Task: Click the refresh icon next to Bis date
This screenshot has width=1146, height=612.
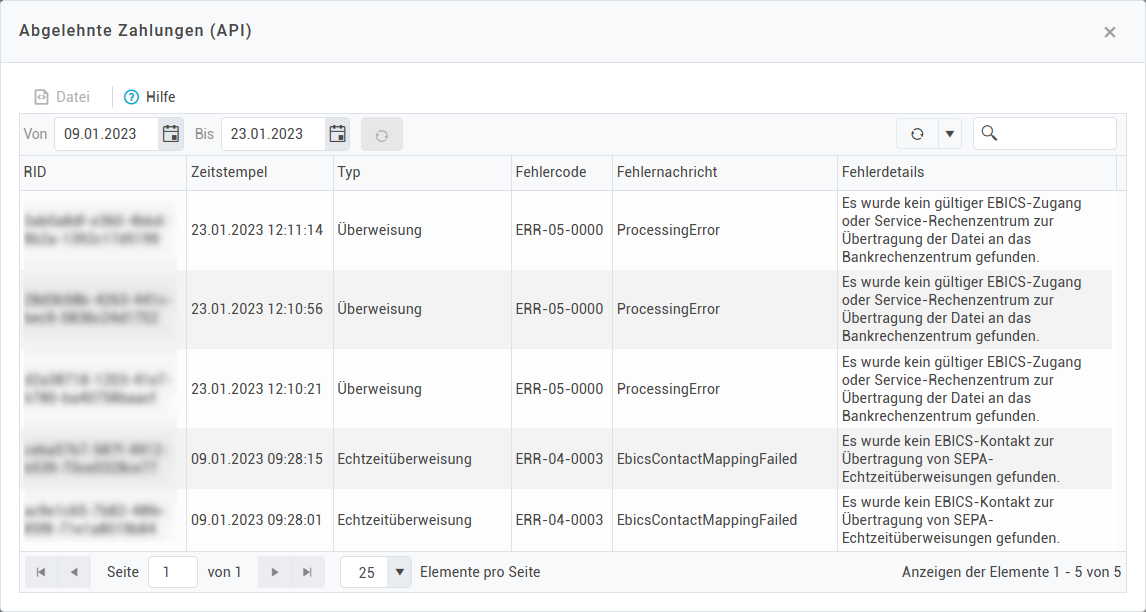Action: pos(382,134)
